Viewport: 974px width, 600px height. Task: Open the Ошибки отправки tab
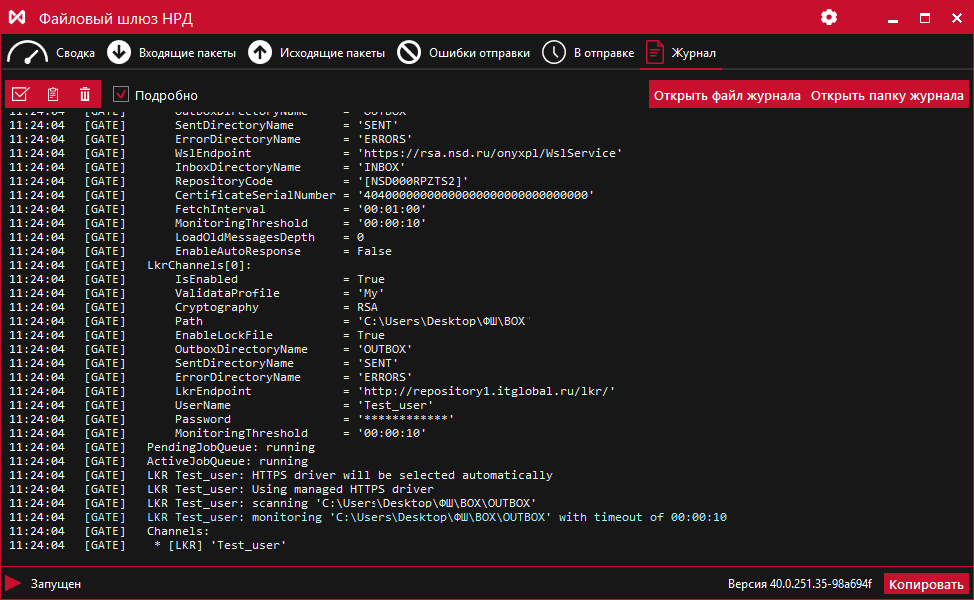(479, 53)
